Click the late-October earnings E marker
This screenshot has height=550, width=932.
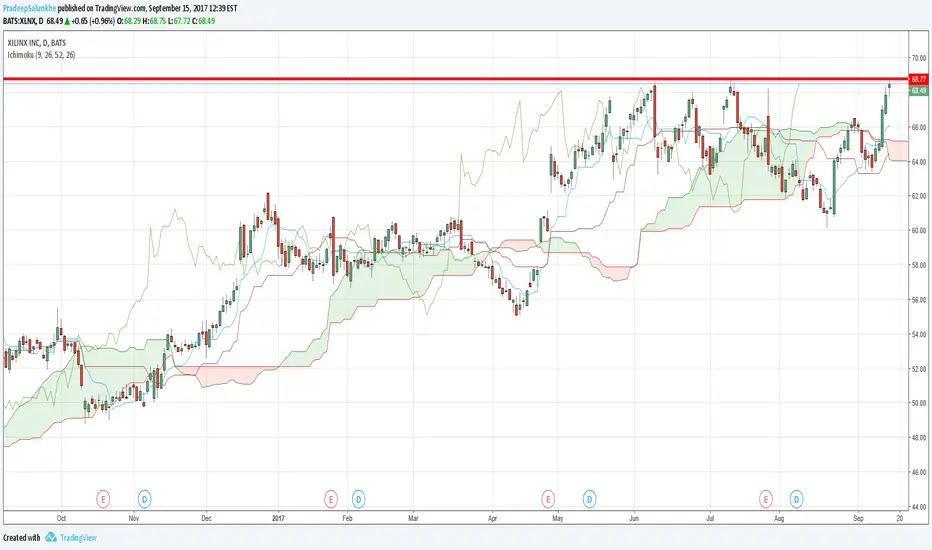pos(103,499)
